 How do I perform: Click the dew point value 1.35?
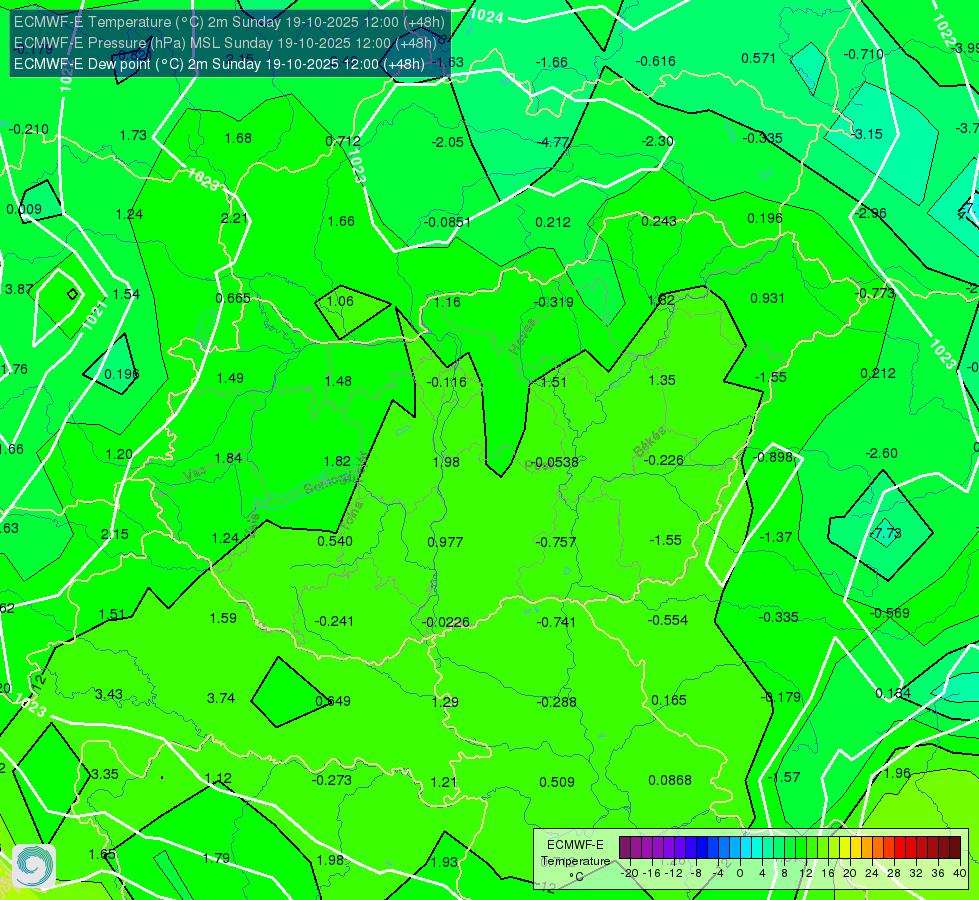661,380
